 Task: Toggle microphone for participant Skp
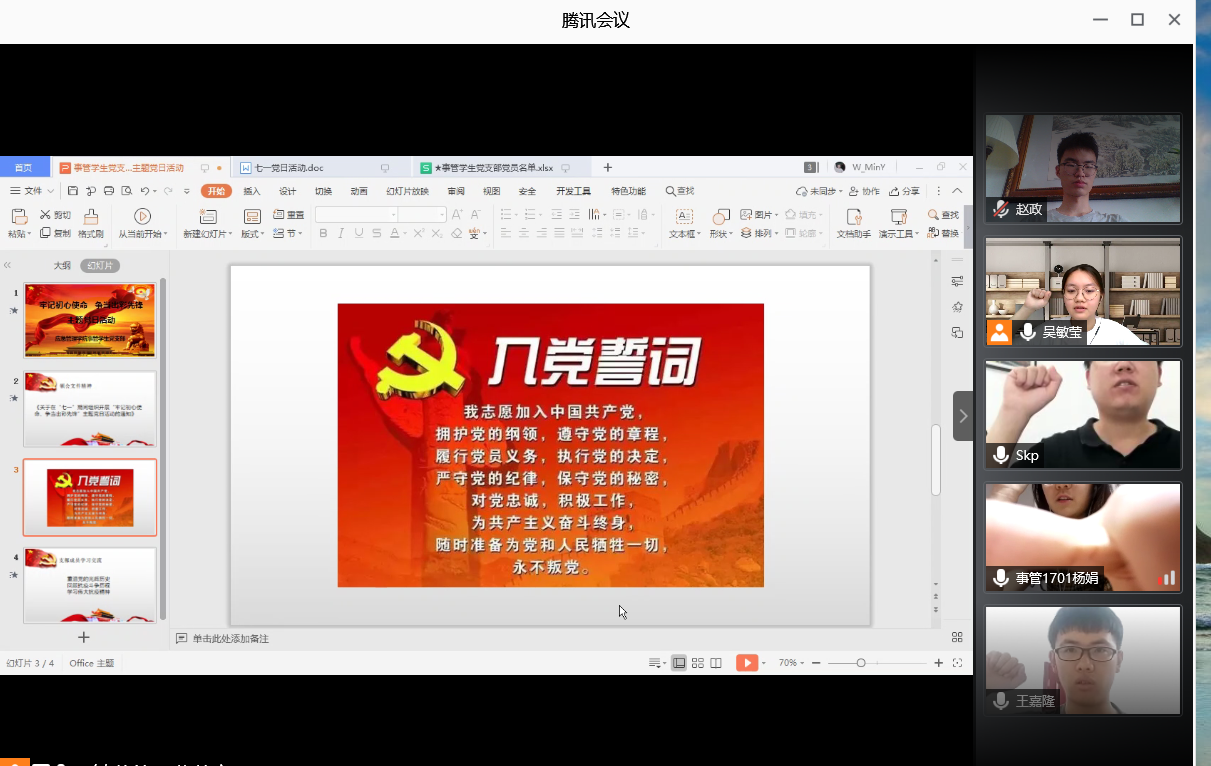(x=1000, y=455)
